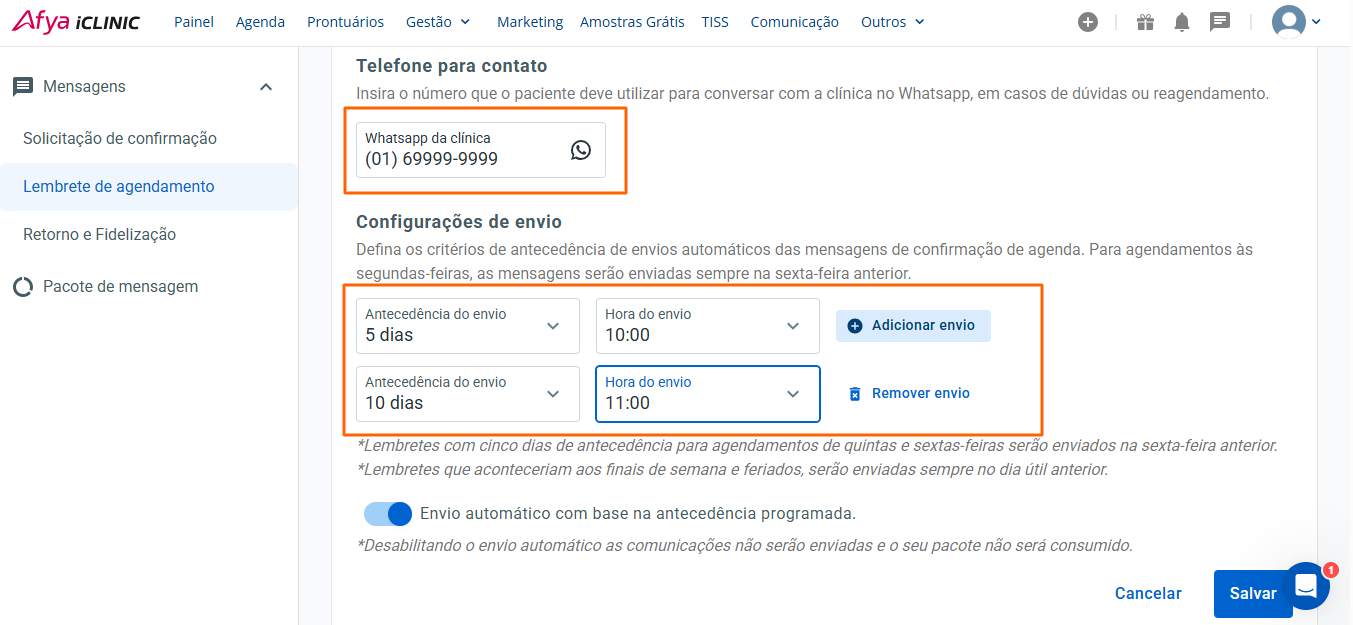Screen dimensions: 1353x625
Task: Click Remover envio link
Action: tap(909, 394)
